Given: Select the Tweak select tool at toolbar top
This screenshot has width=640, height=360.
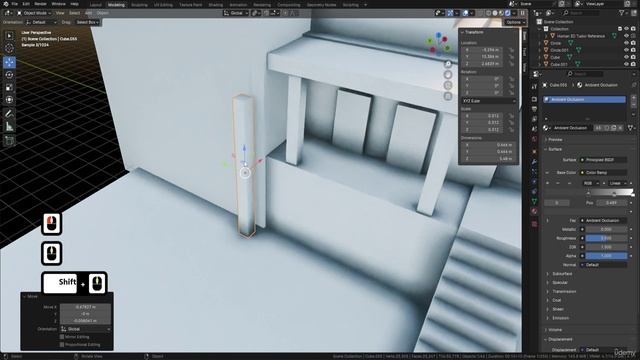Looking at the screenshot, I should coord(9,36).
